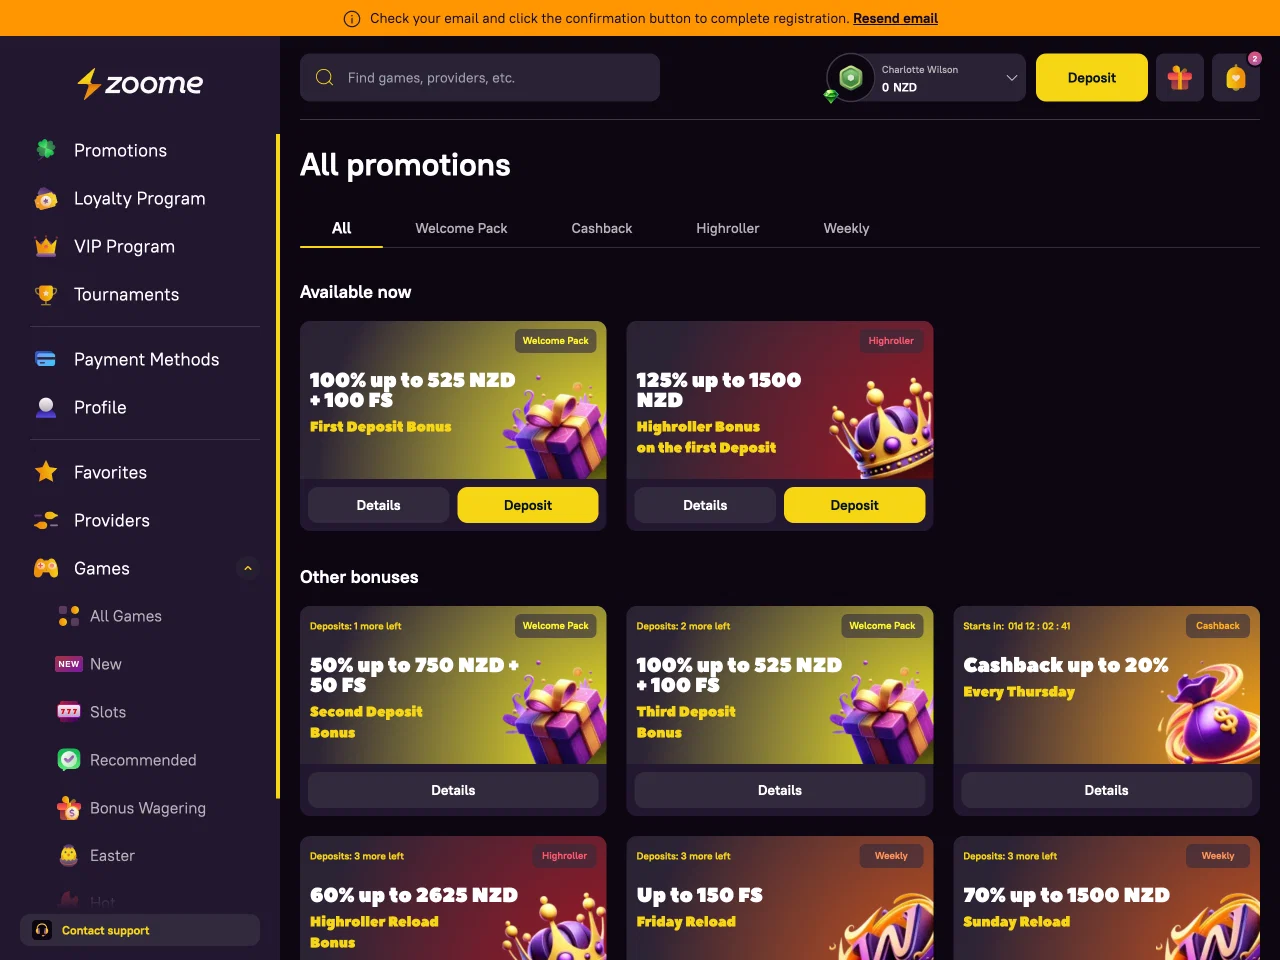The image size is (1280, 960).
Task: Click the user level badge avatar
Action: click(x=850, y=78)
